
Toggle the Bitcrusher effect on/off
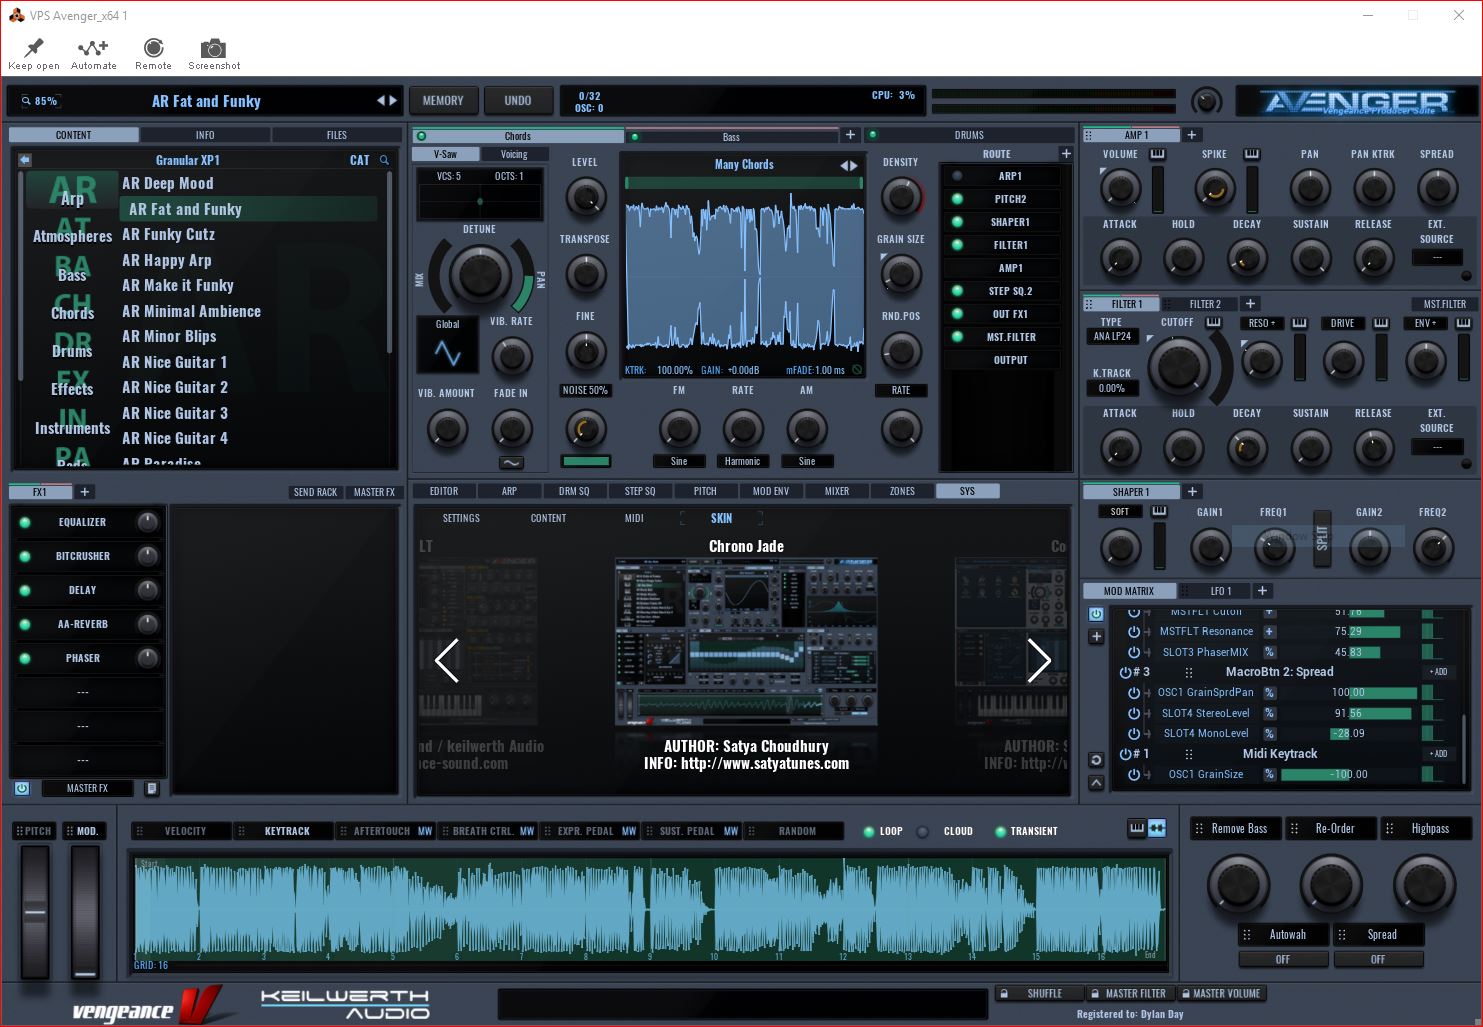pos(25,556)
